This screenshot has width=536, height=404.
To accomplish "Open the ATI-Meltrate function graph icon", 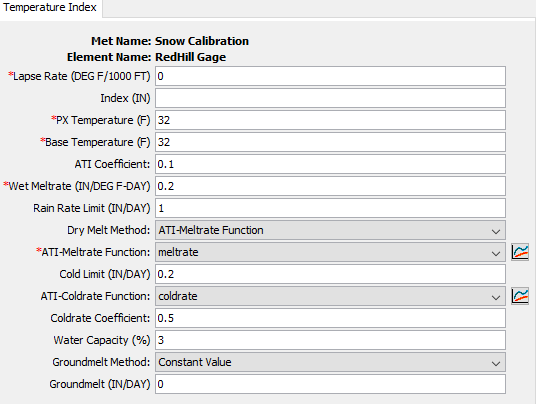I will pos(520,252).
